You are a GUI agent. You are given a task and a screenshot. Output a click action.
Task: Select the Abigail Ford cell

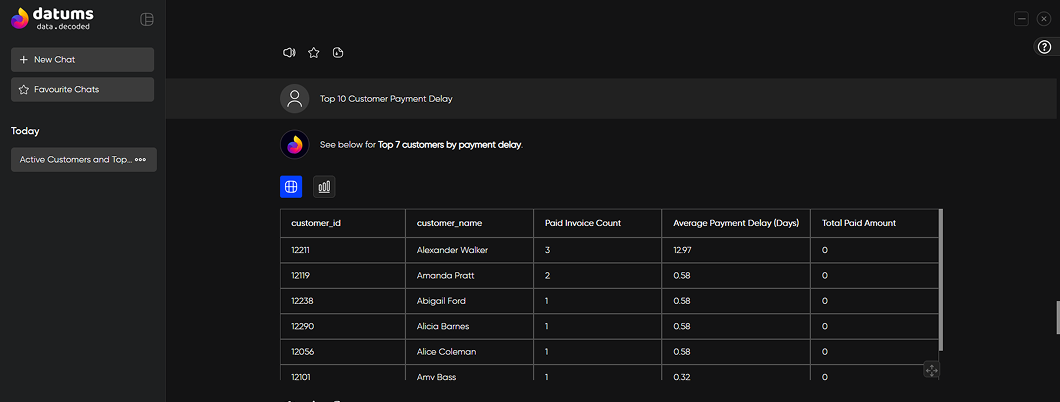pos(470,301)
